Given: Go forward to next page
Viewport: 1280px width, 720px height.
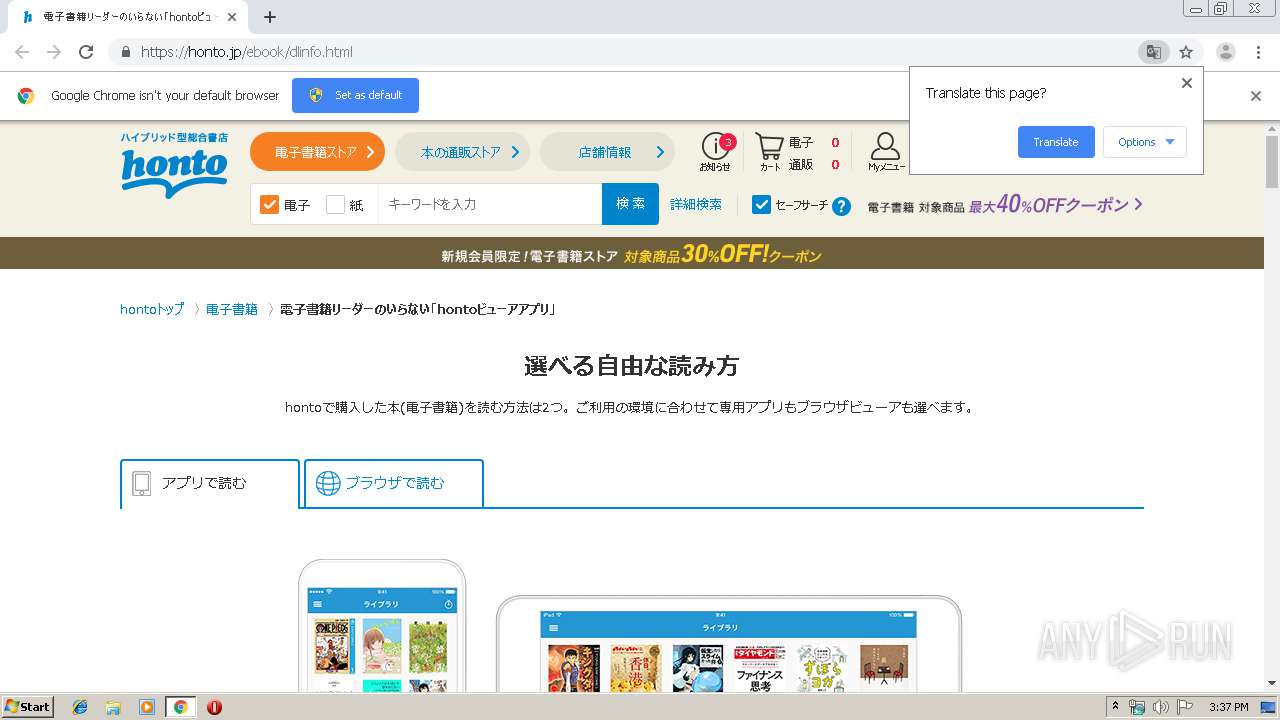Looking at the screenshot, I should 54,52.
